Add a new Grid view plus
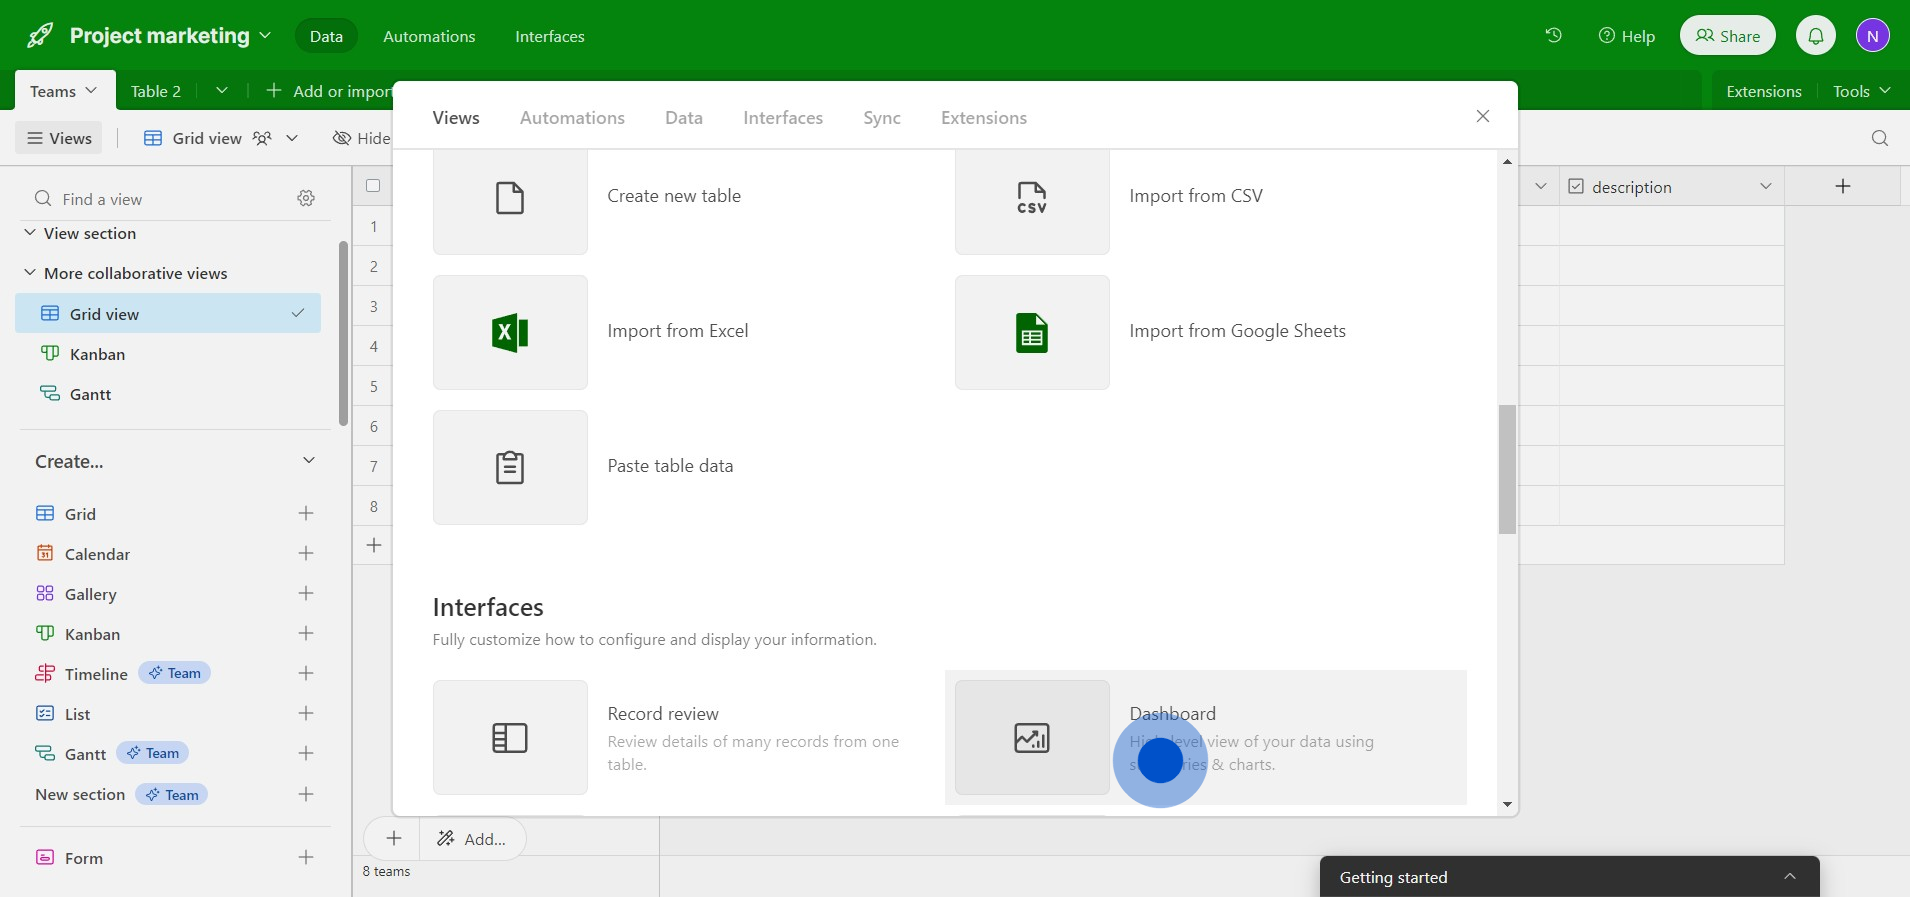This screenshot has height=897, width=1910. tap(306, 513)
